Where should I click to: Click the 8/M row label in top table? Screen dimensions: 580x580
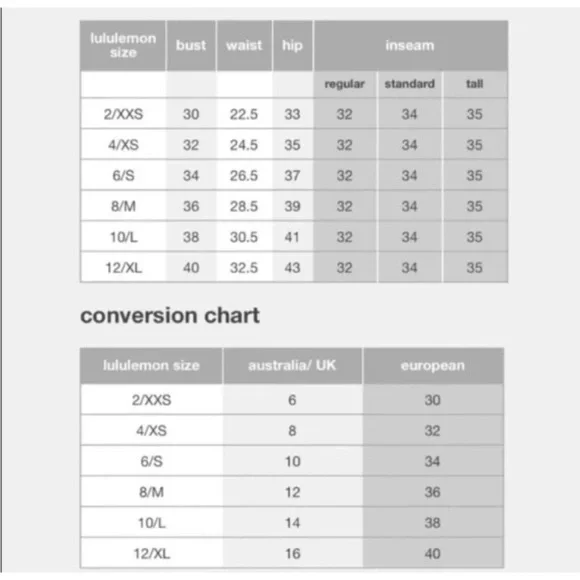[x=123, y=206]
